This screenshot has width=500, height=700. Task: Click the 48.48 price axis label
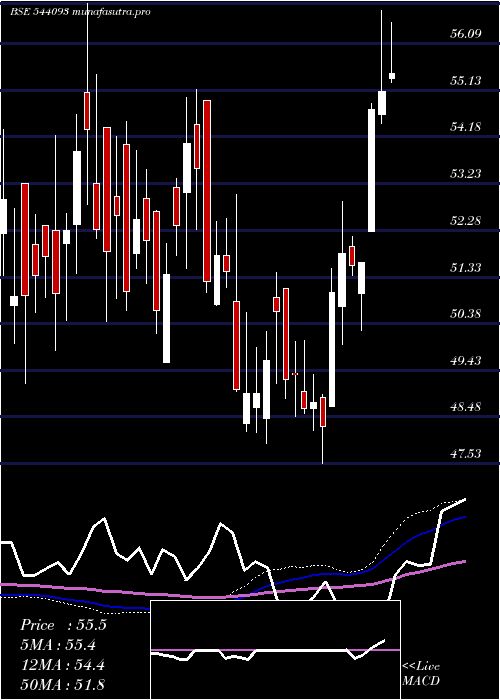[x=466, y=407]
